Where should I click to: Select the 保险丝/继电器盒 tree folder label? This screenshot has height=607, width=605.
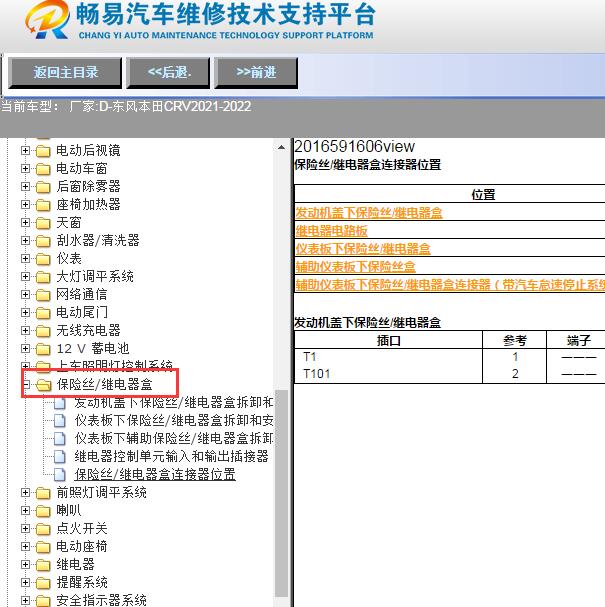coord(105,384)
